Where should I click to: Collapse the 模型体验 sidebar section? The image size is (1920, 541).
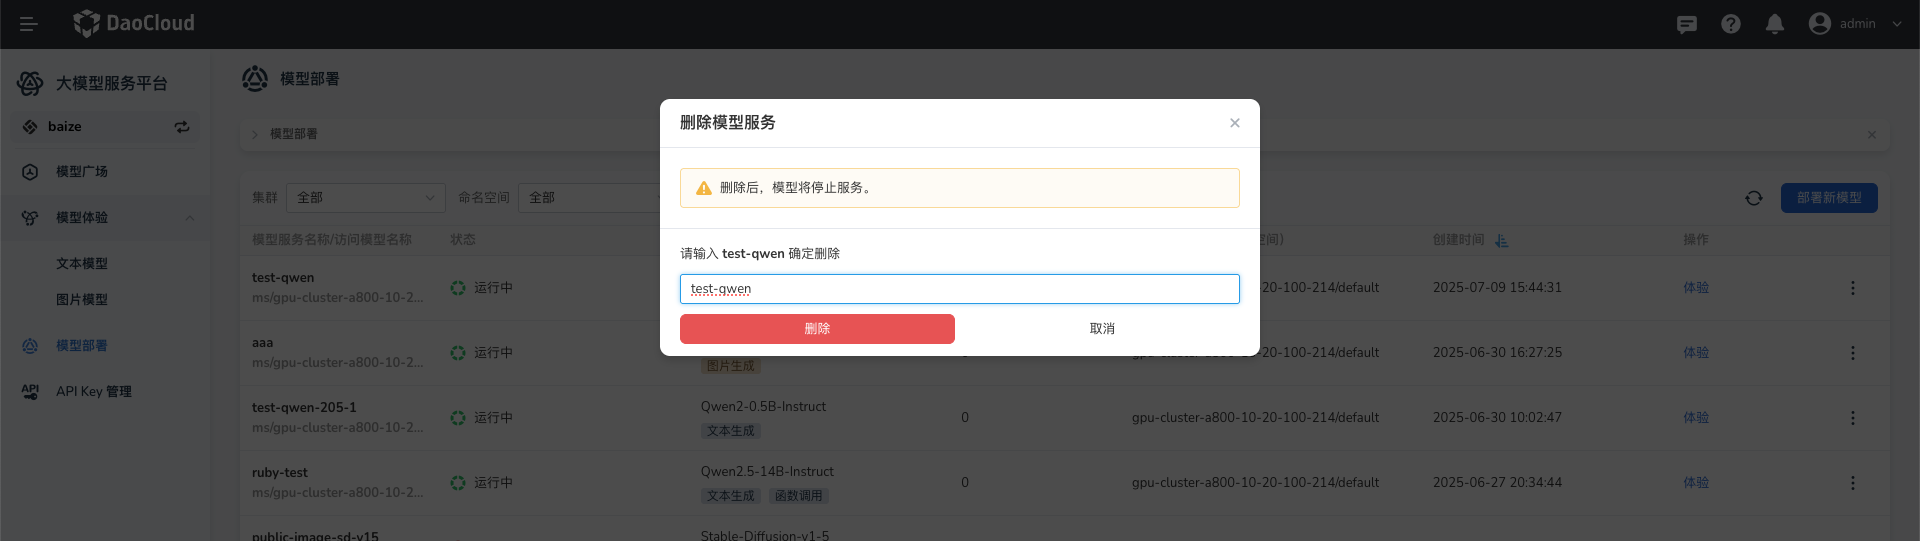190,218
